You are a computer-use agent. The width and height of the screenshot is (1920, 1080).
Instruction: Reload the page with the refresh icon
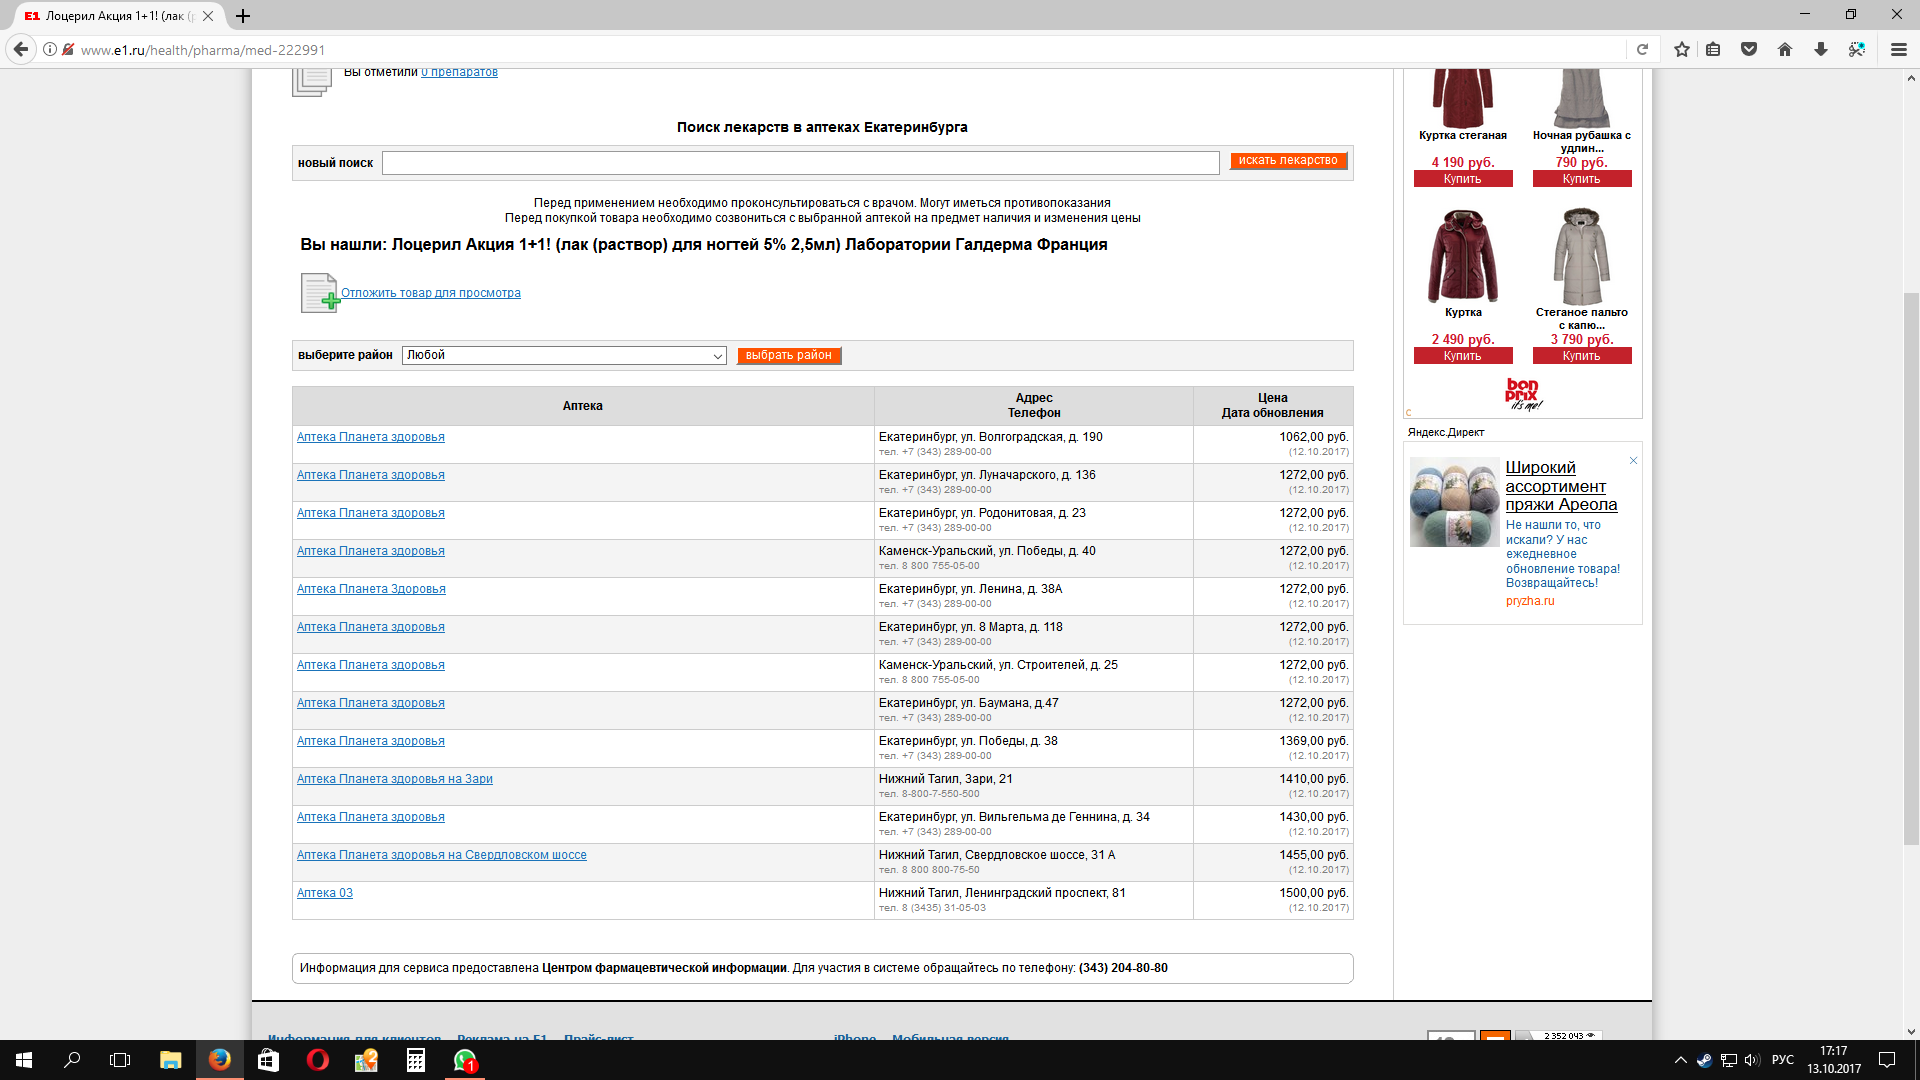tap(1642, 49)
